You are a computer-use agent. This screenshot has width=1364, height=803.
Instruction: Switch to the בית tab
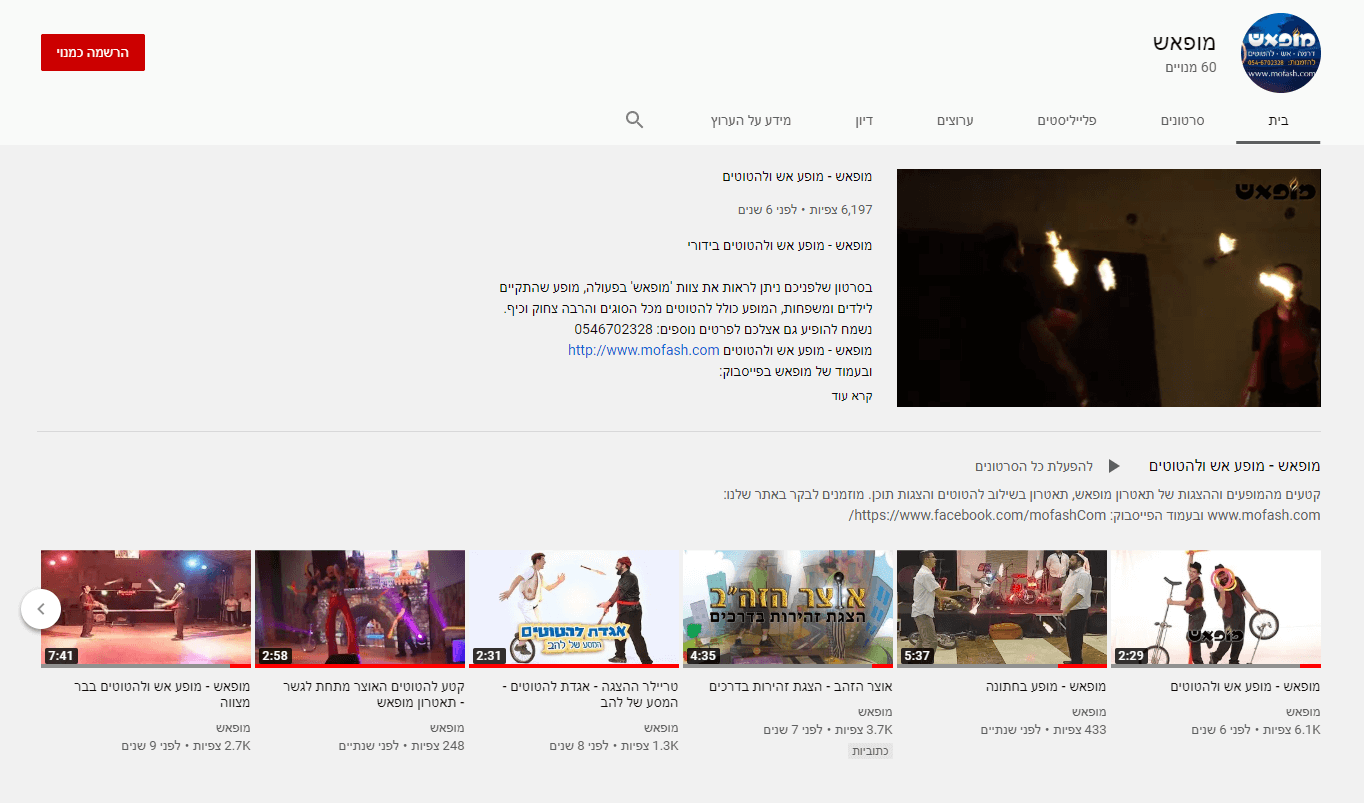[x=1278, y=120]
